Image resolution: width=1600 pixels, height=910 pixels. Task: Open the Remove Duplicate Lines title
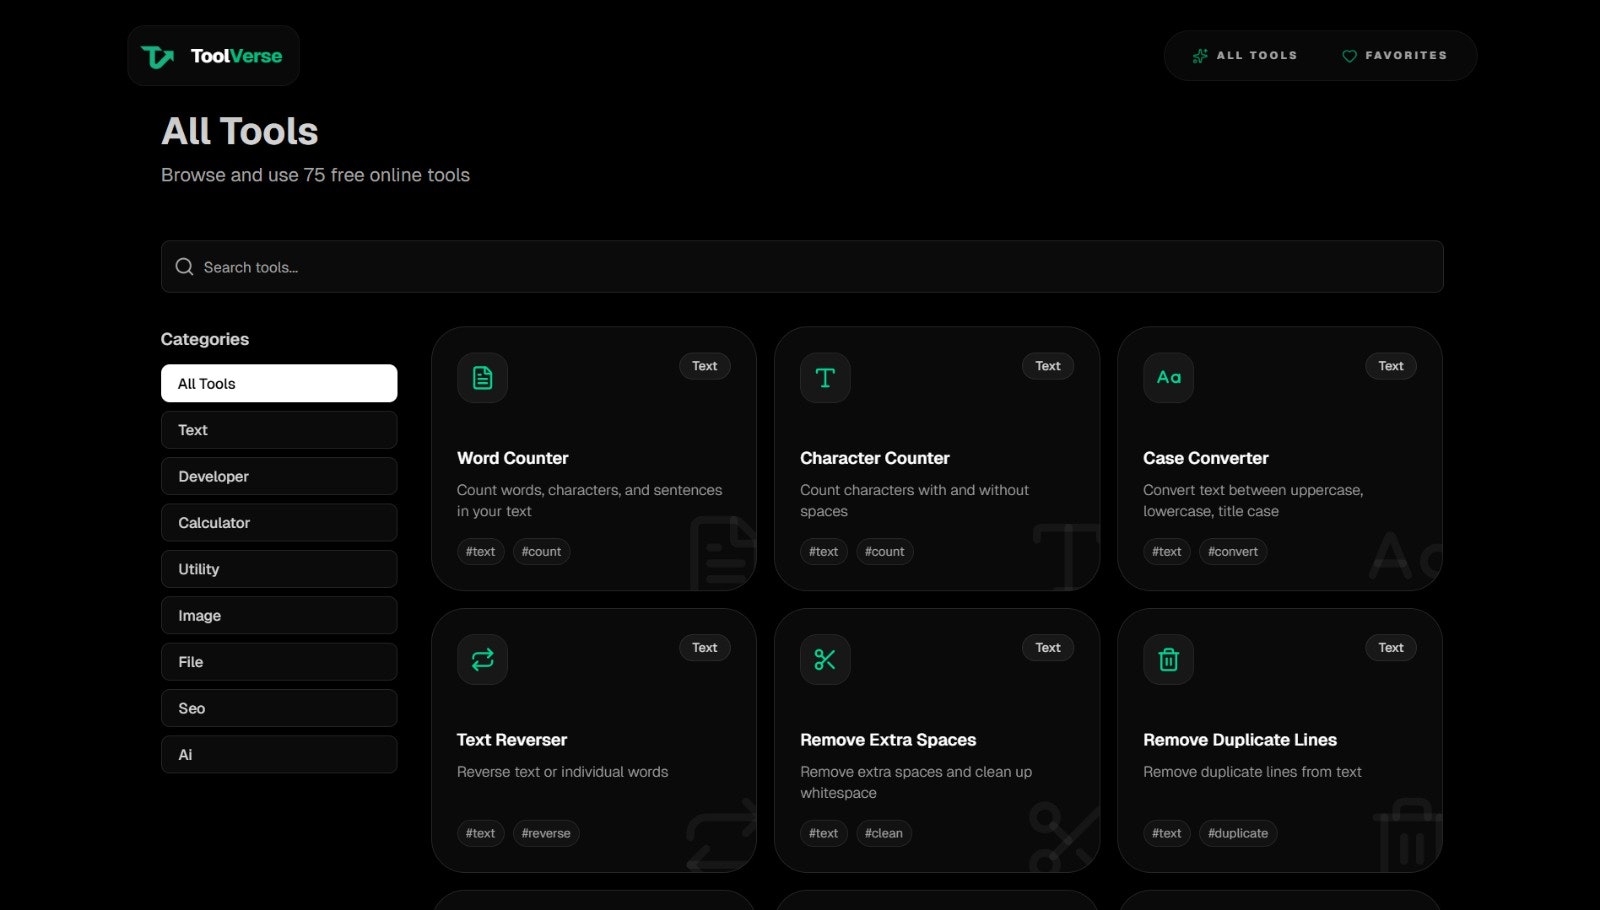tap(1239, 740)
